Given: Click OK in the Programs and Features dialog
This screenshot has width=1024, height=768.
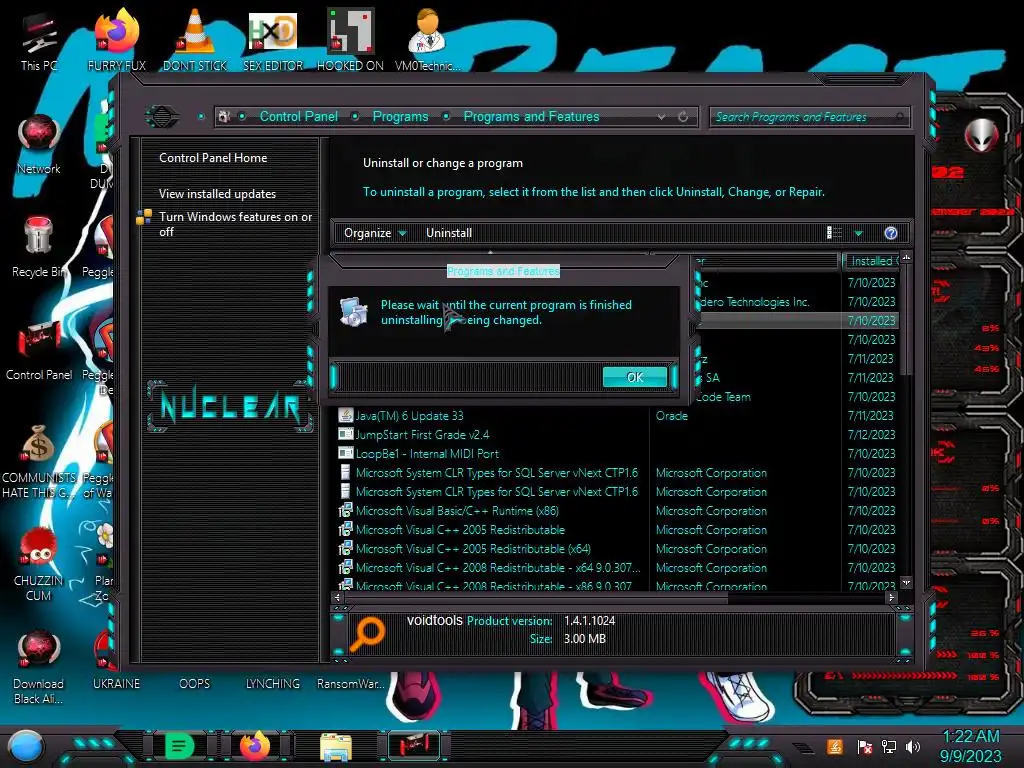Looking at the screenshot, I should (x=635, y=377).
